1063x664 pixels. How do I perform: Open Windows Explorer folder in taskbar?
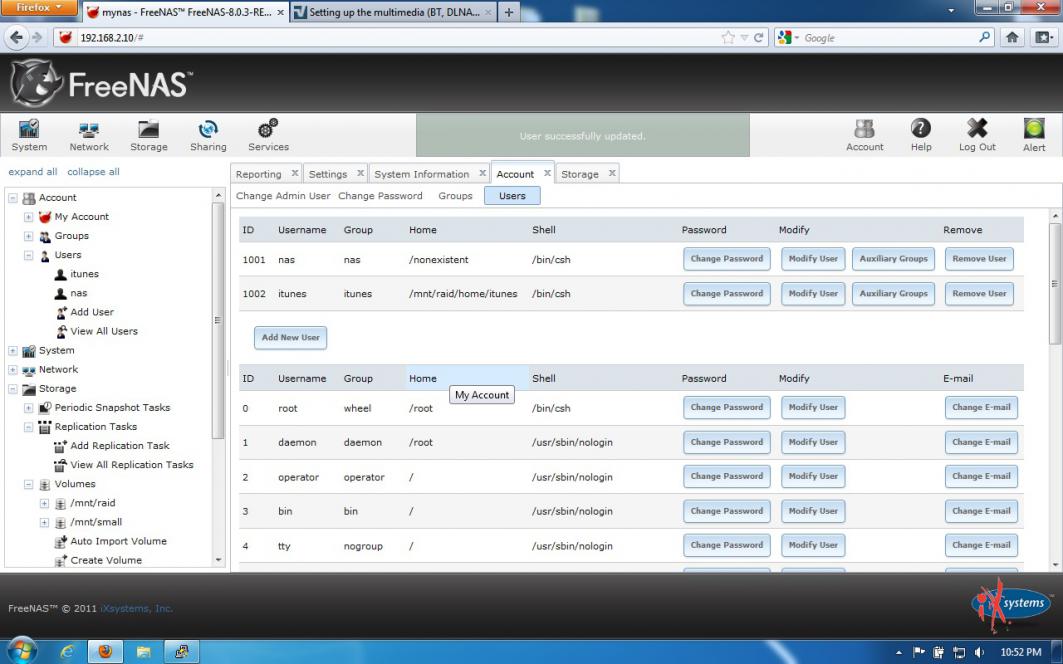click(143, 652)
